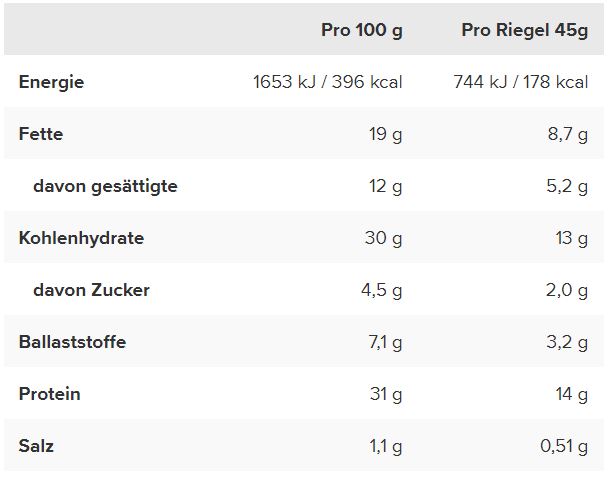Click the 31 g protein value
Image resolution: width=612 pixels, height=494 pixels.
tap(385, 394)
